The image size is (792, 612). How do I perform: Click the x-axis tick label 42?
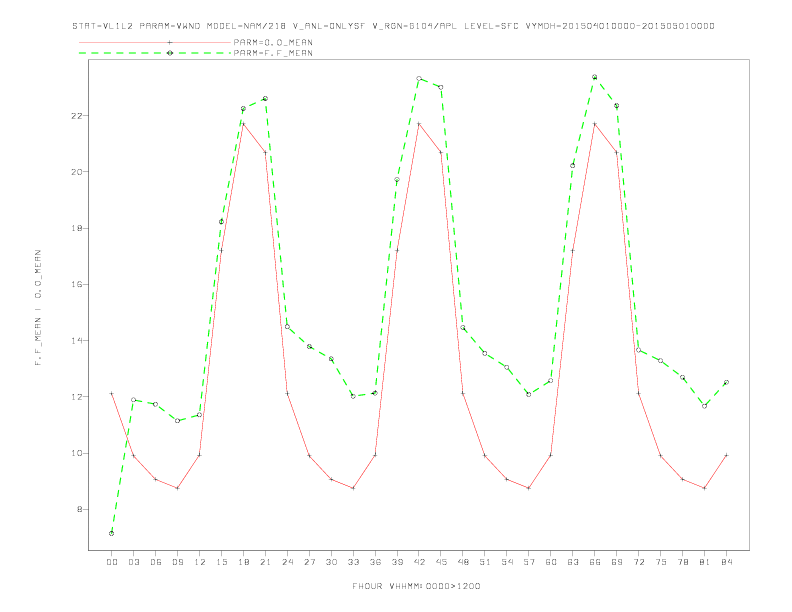tap(419, 562)
